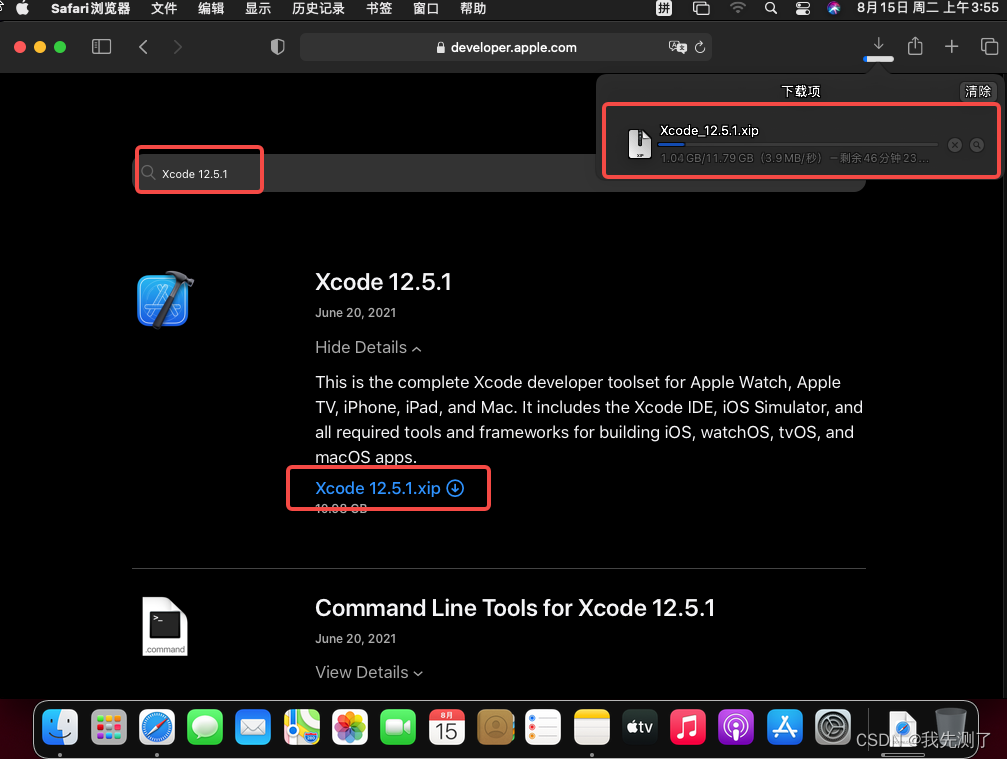This screenshot has width=1007, height=759.
Task: Toggle the downloads popover arrow icon
Action: click(x=879, y=45)
